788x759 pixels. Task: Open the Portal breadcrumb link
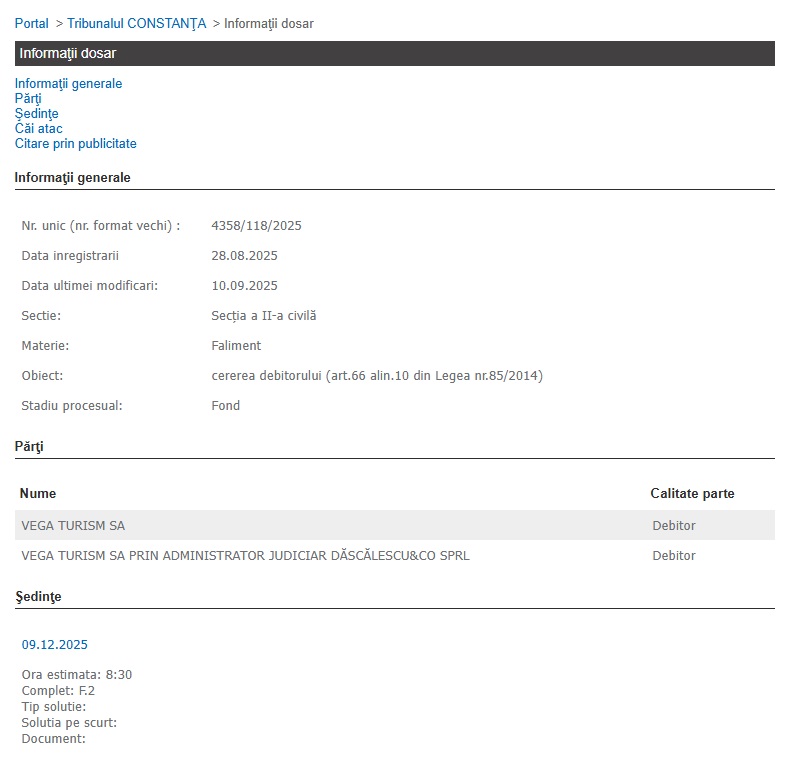pyautogui.click(x=32, y=24)
